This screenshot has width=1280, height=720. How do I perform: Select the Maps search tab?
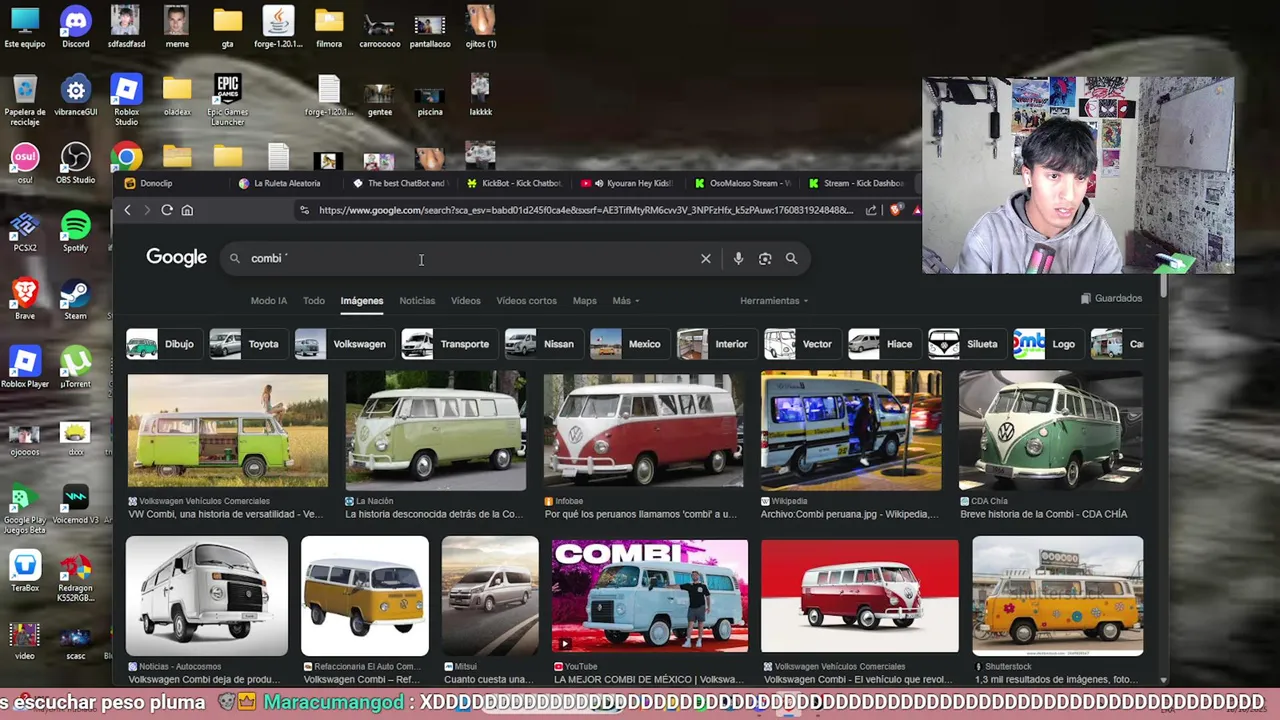click(x=584, y=300)
